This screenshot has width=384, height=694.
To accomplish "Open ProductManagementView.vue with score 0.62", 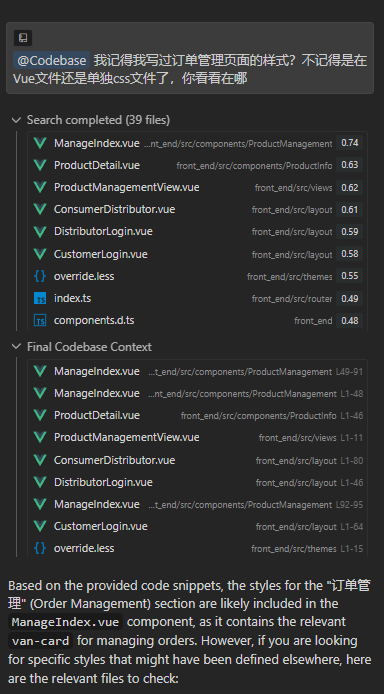I will 197,187.
